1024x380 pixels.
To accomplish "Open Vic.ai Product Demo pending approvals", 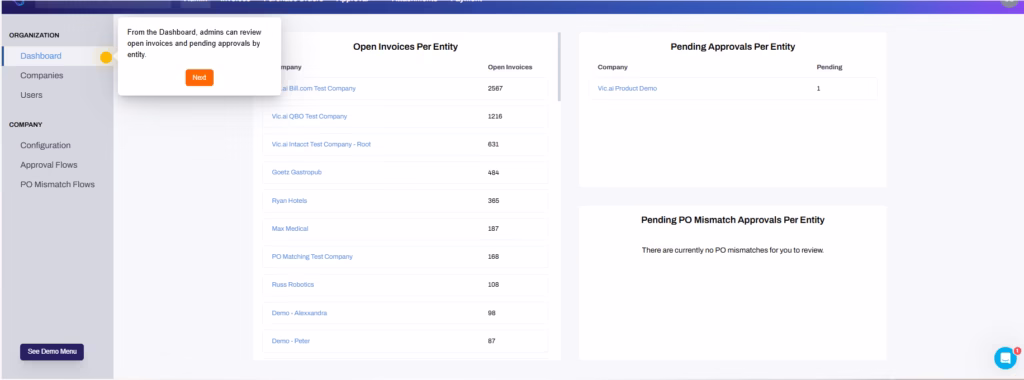I will [628, 88].
